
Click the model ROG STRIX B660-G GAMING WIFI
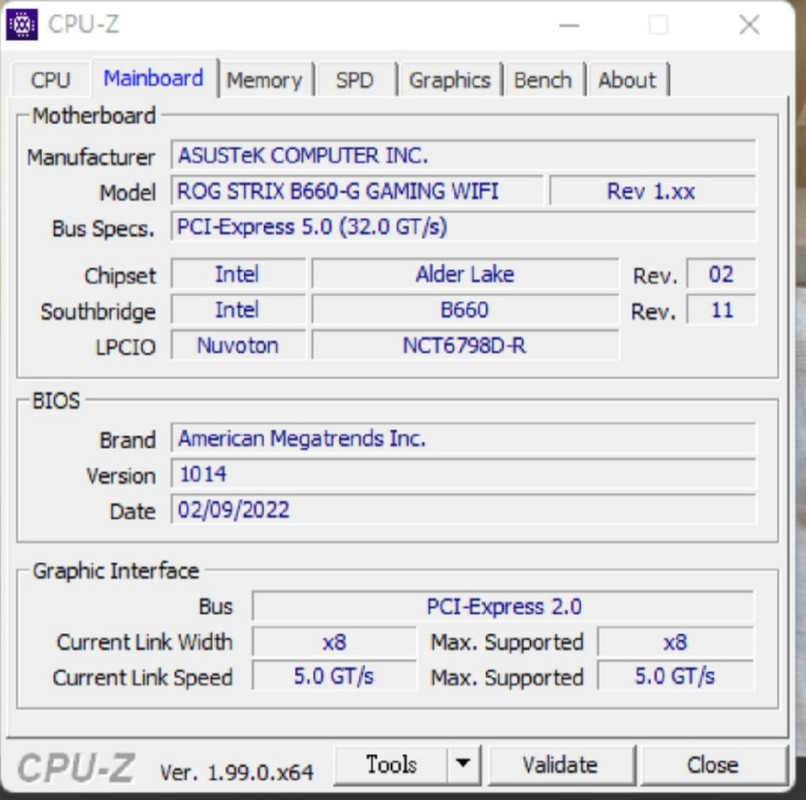357,191
